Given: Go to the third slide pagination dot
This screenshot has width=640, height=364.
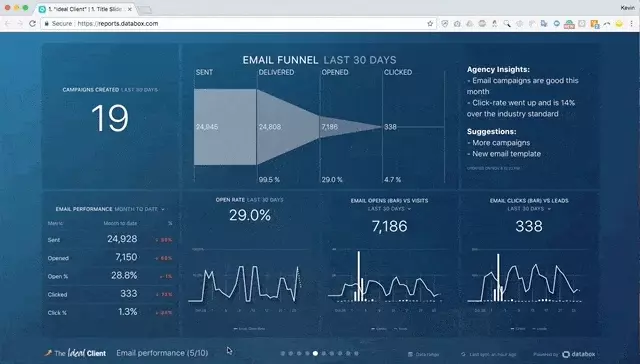Looking at the screenshot, I should [x=299, y=353].
